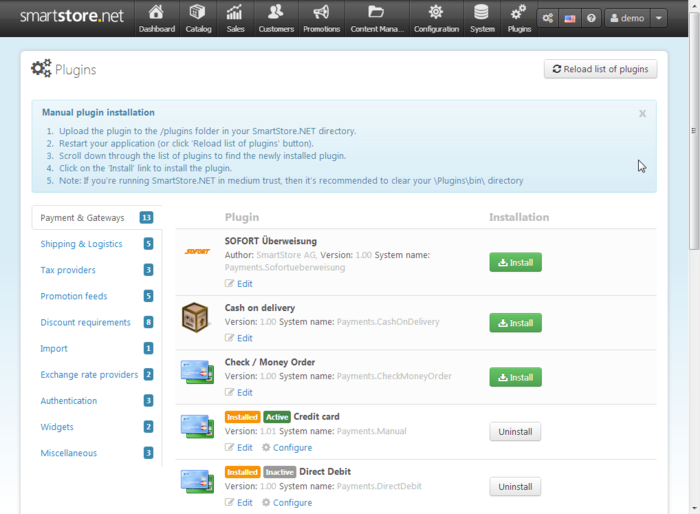Click the Direct Debit plugin card icon

[197, 481]
